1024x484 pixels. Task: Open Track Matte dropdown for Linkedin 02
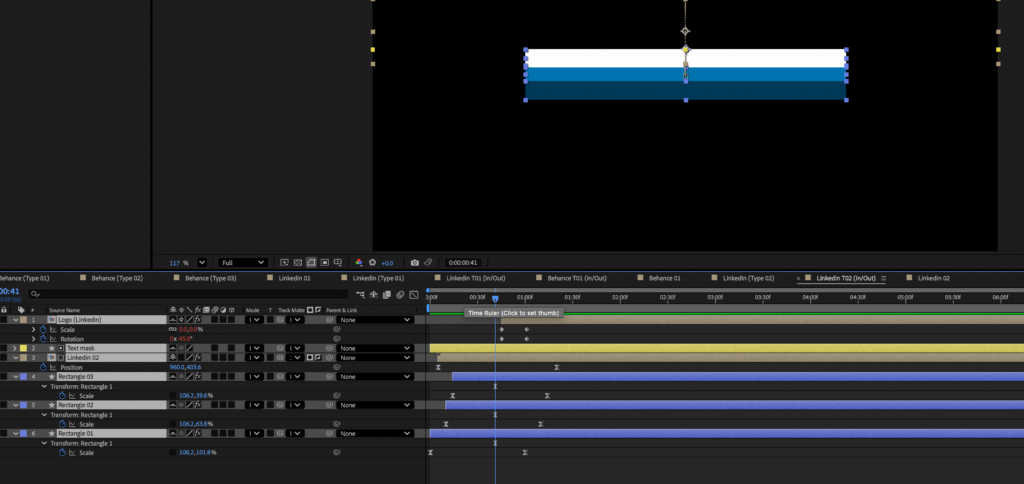click(x=295, y=357)
